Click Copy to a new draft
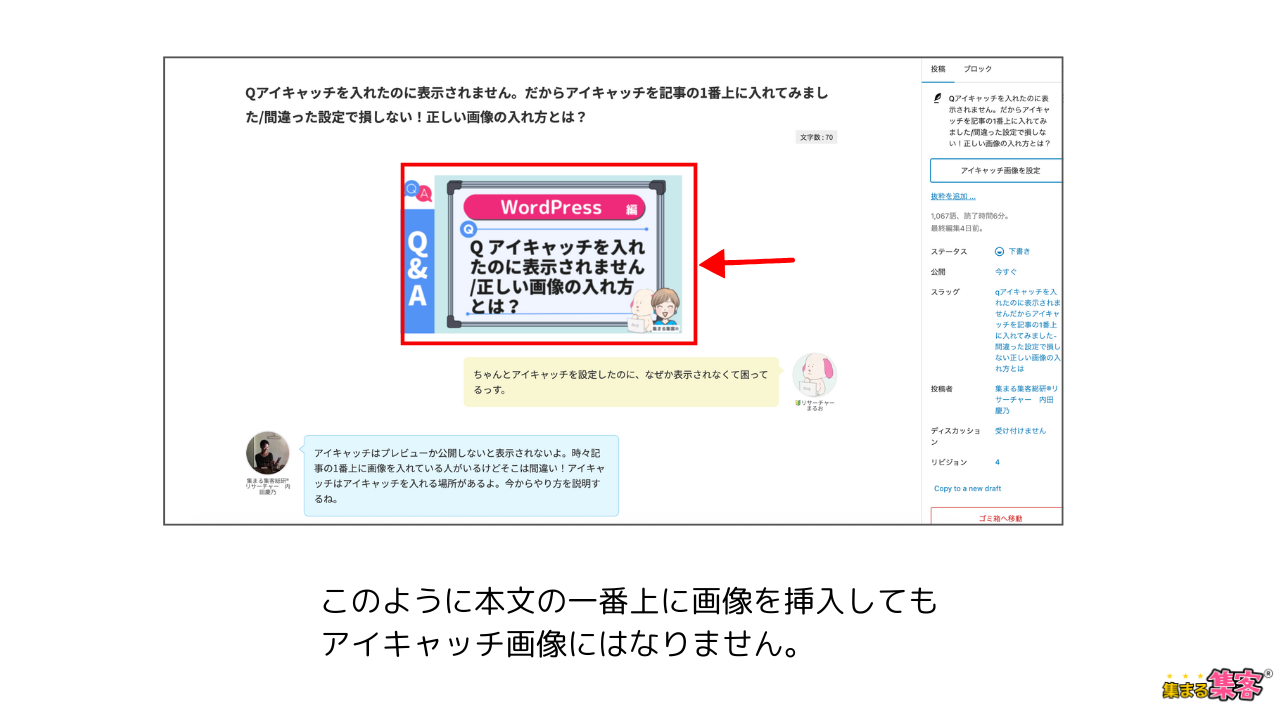Viewport: 1280px width, 720px height. point(967,488)
